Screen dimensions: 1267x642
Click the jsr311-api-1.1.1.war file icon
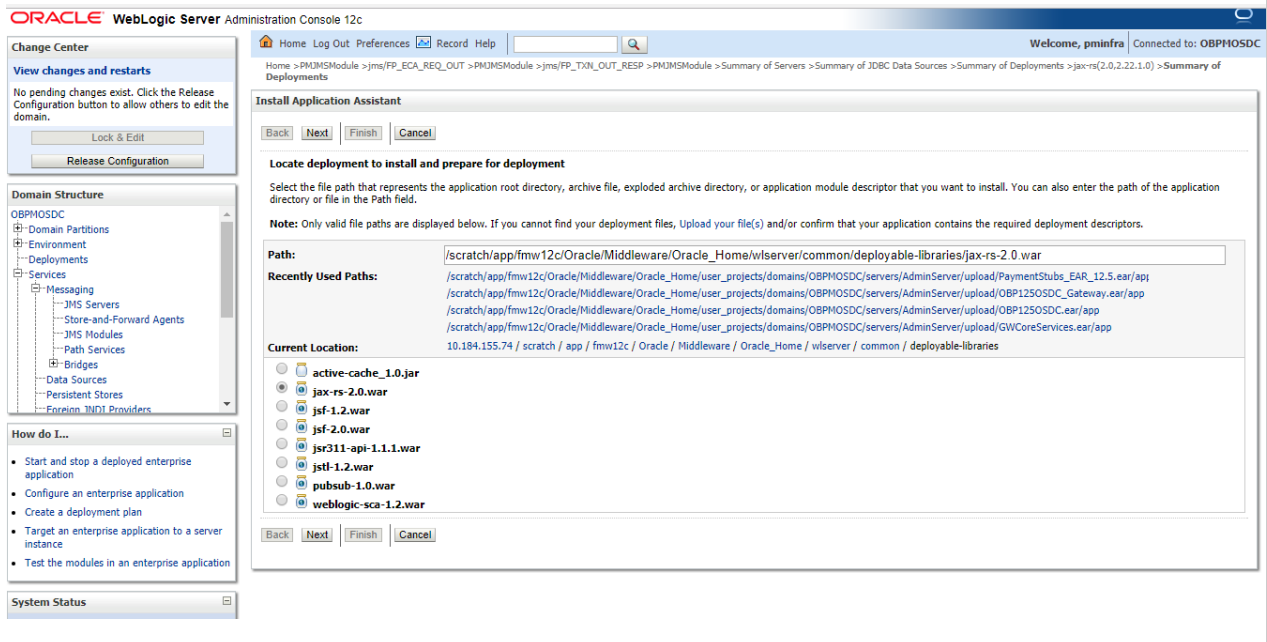click(302, 446)
